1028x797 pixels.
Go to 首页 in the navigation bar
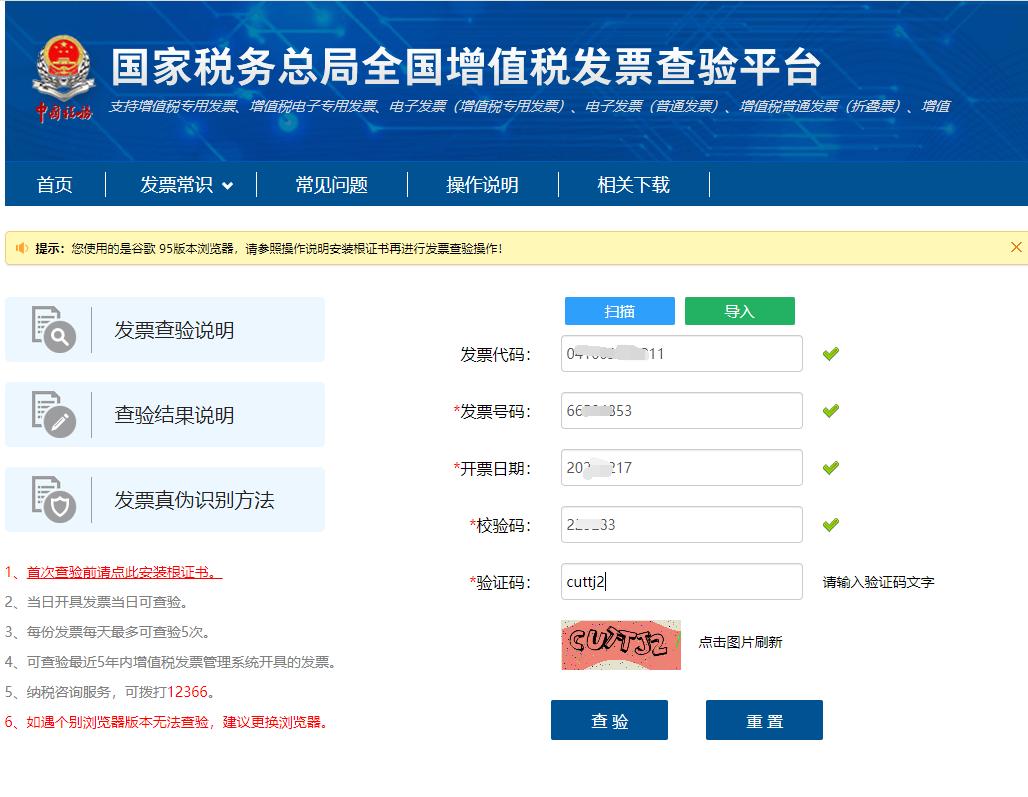(54, 184)
